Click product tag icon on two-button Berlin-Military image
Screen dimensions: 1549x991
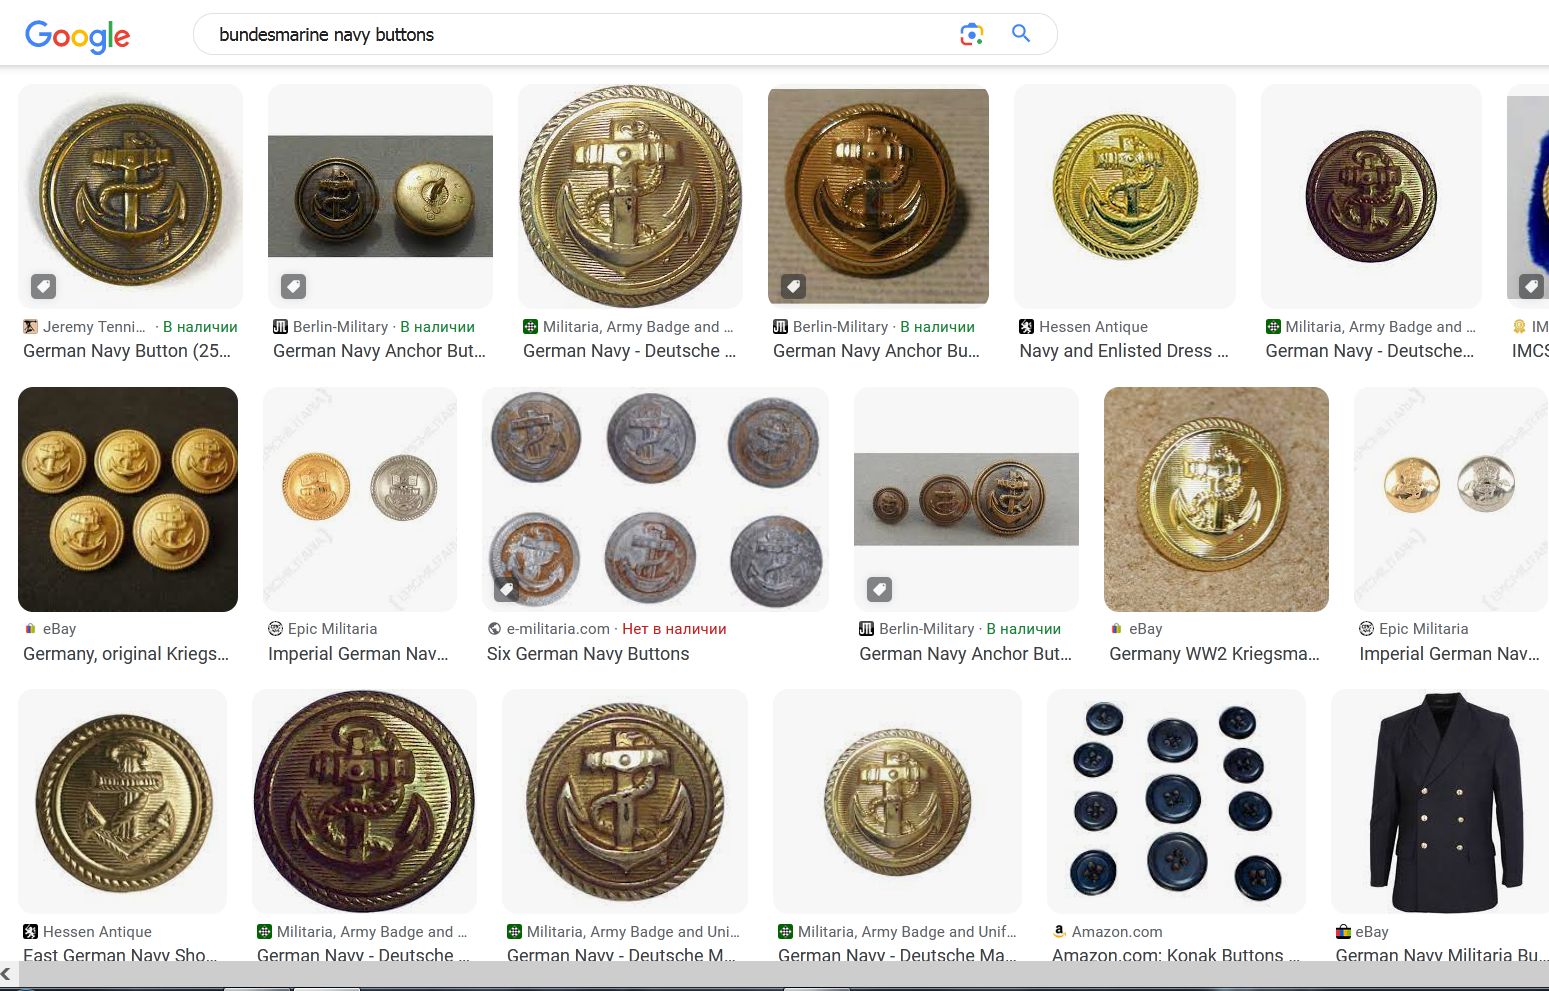tap(293, 286)
